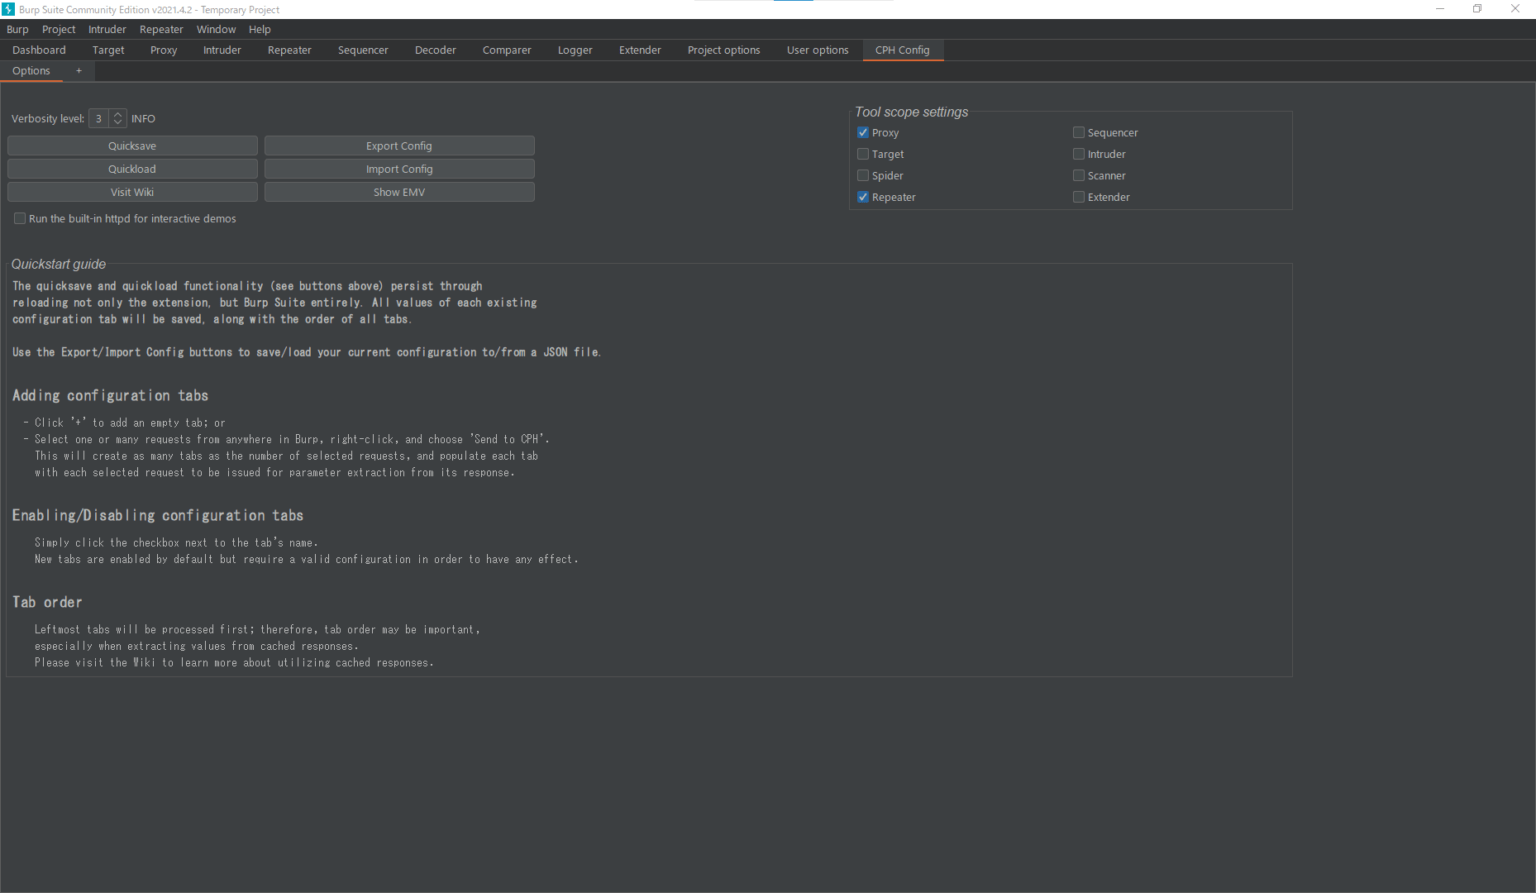Increase the Verbosity level using the stepper
This screenshot has width=1536, height=893.
coord(119,114)
